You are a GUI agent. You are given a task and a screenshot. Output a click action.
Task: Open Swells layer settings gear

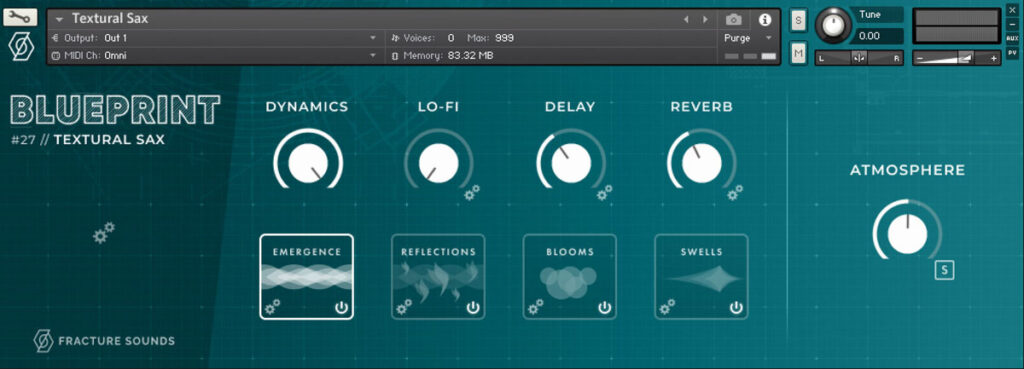coord(667,307)
